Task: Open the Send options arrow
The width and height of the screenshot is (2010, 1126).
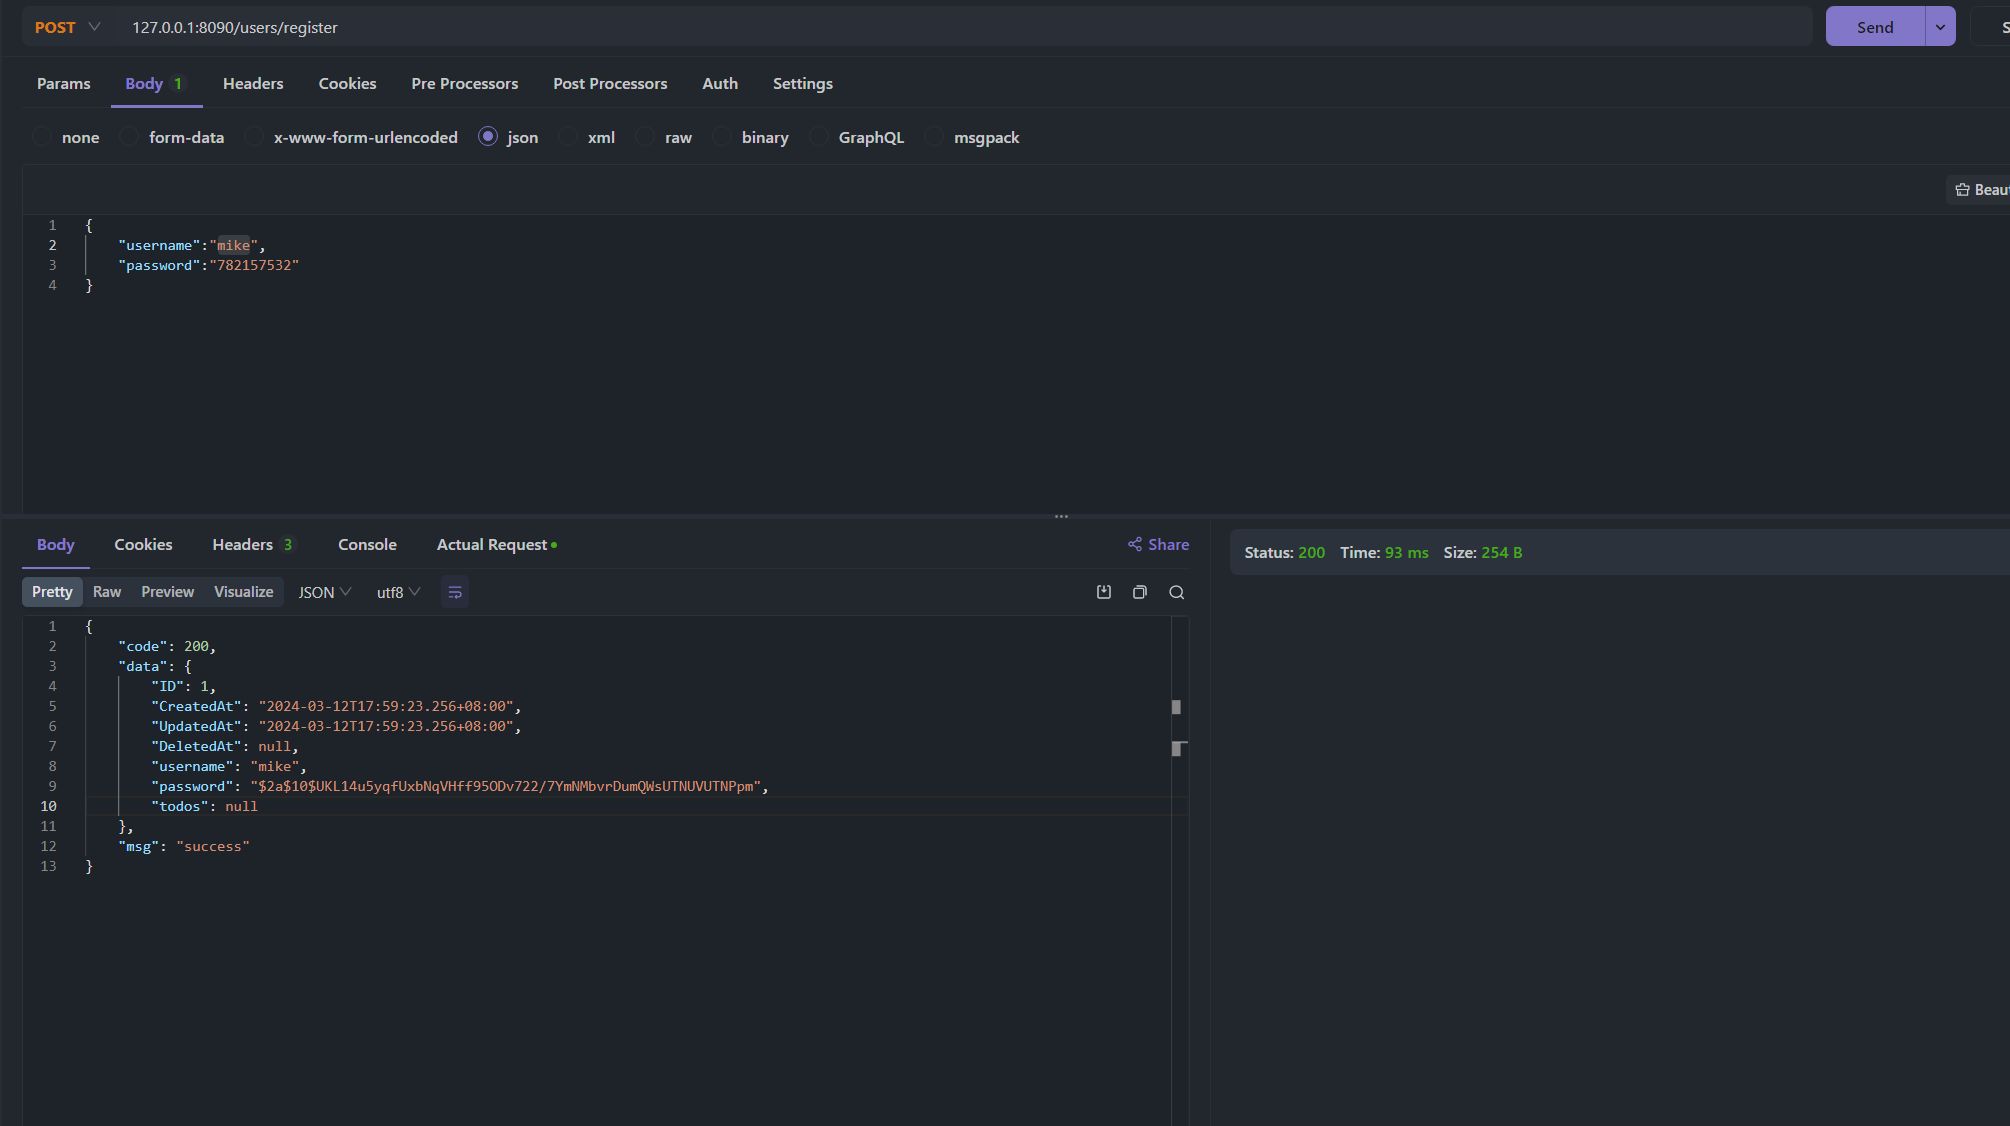Action: click(x=1940, y=27)
